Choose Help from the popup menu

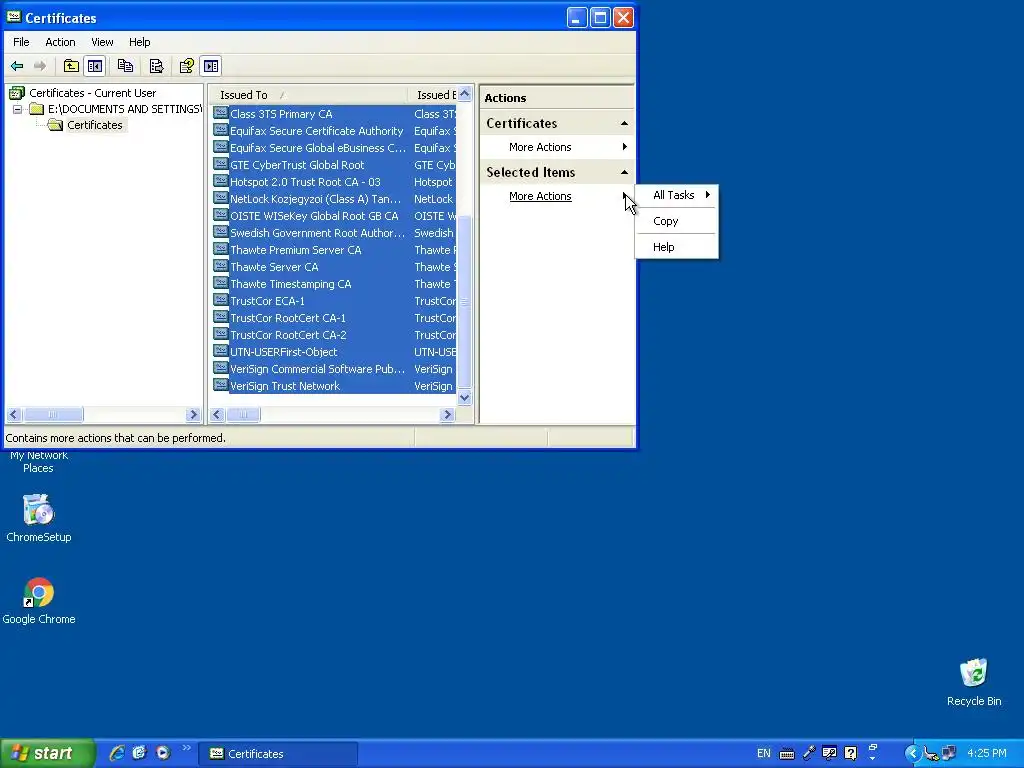[x=677, y=247]
